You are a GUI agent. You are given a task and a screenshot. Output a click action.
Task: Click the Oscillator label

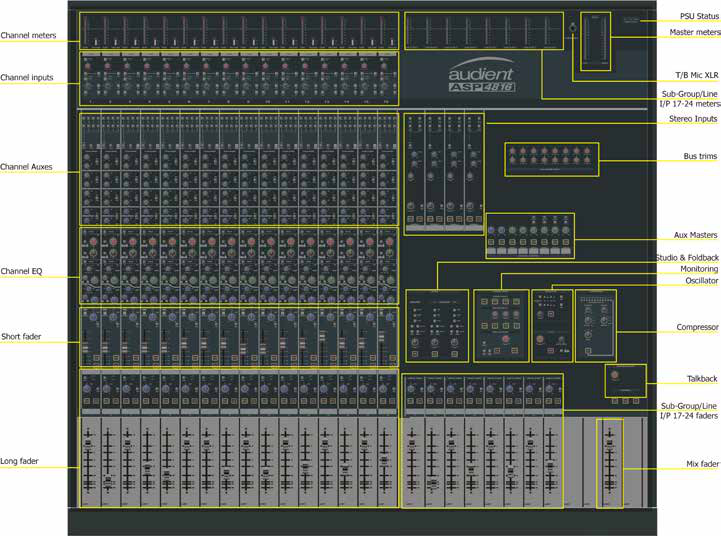[702, 280]
